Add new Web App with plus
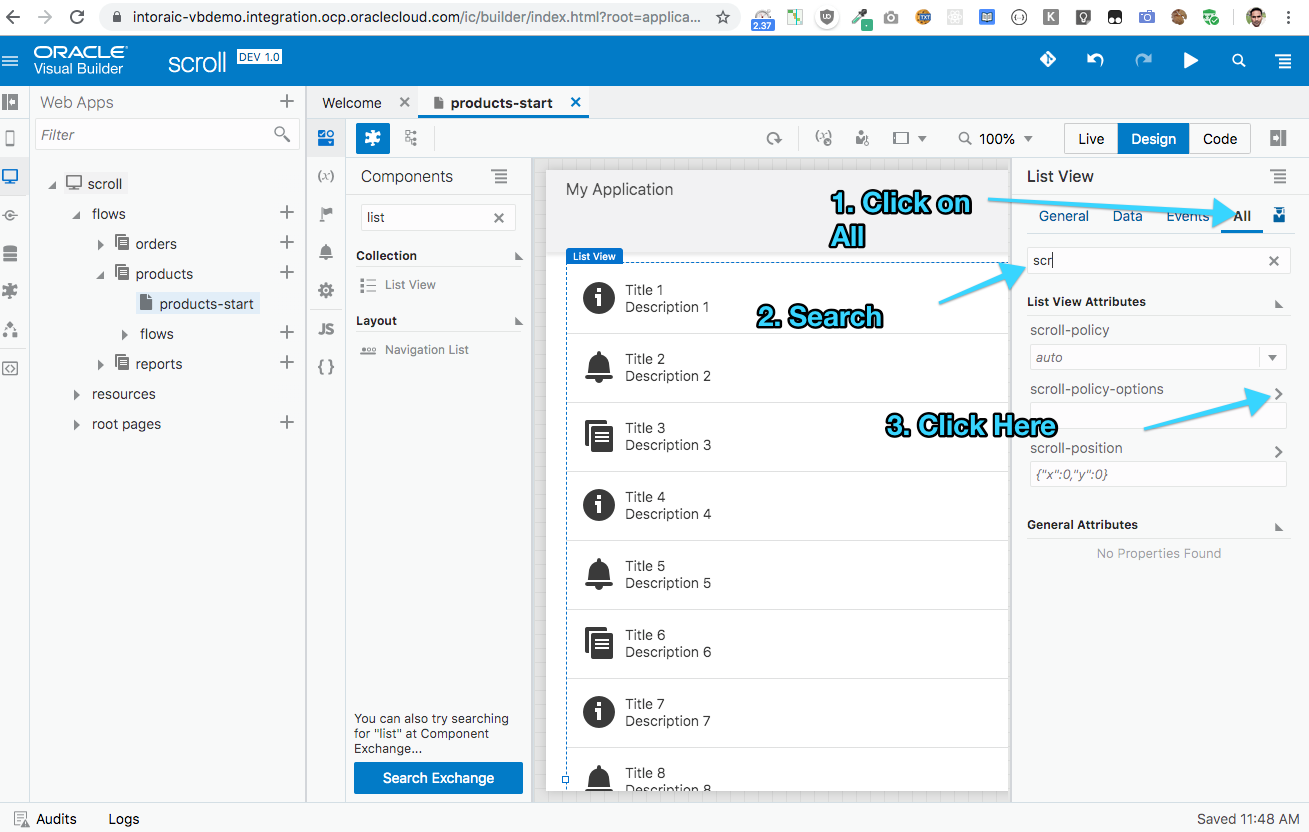This screenshot has width=1309, height=832. click(x=287, y=101)
